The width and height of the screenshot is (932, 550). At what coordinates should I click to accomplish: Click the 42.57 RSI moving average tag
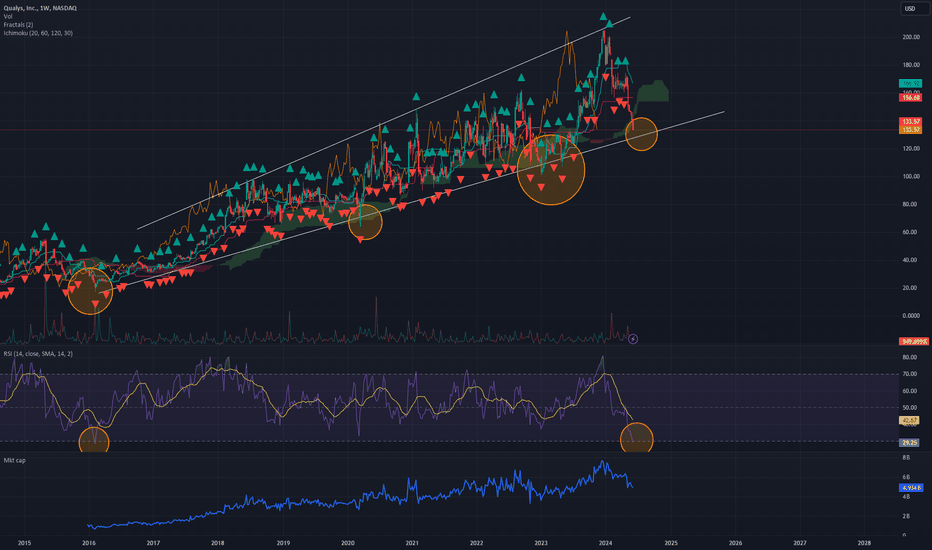coord(910,420)
